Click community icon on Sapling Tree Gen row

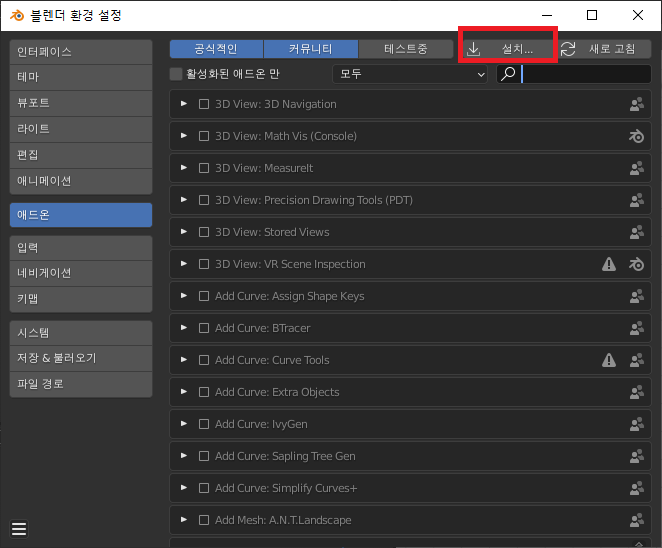637,456
